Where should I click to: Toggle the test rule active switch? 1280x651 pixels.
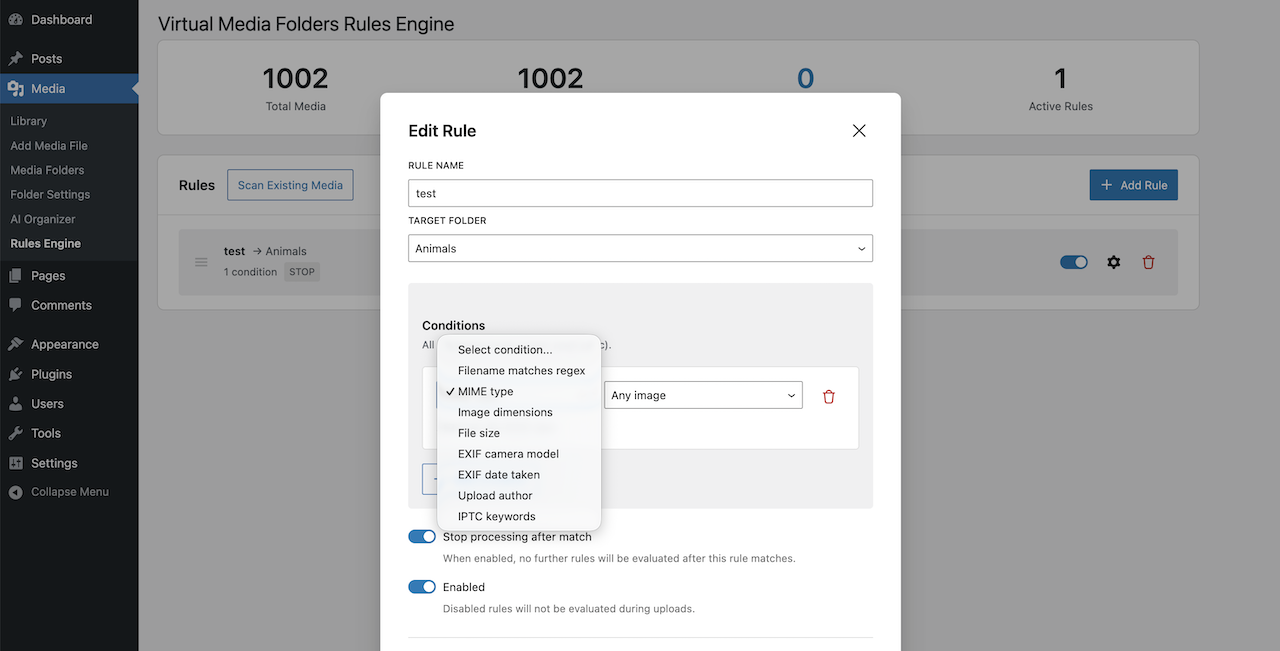(1073, 262)
